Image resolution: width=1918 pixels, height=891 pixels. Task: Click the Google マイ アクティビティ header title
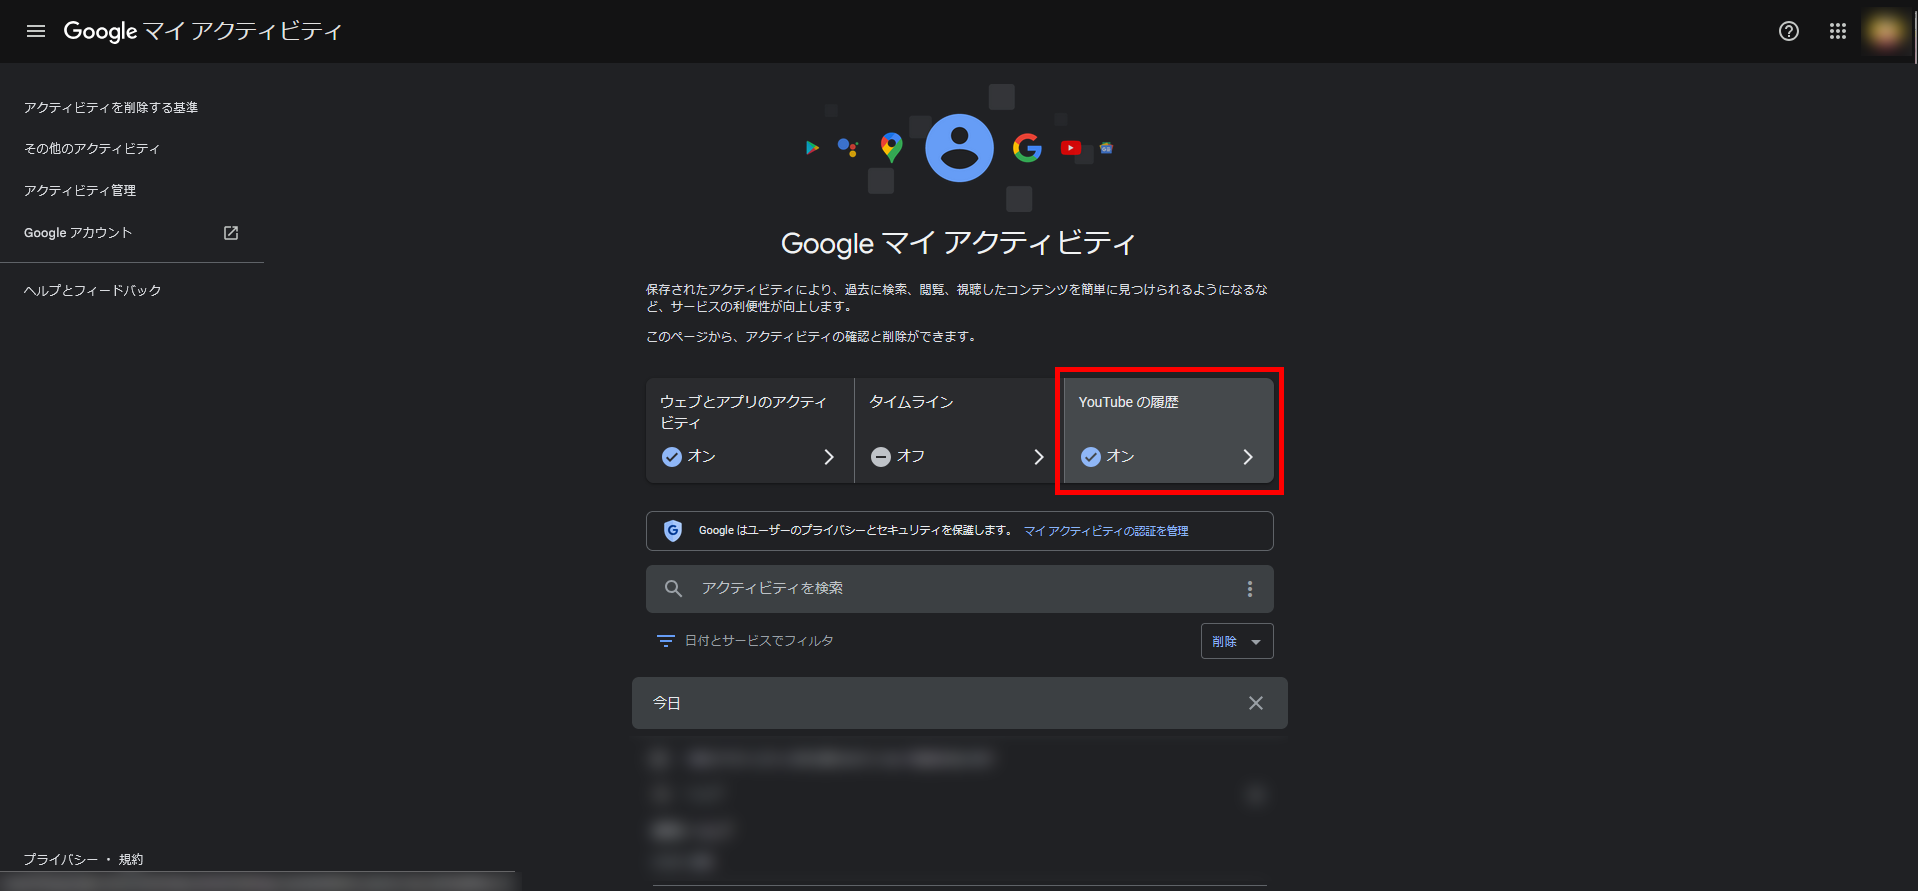tap(203, 31)
